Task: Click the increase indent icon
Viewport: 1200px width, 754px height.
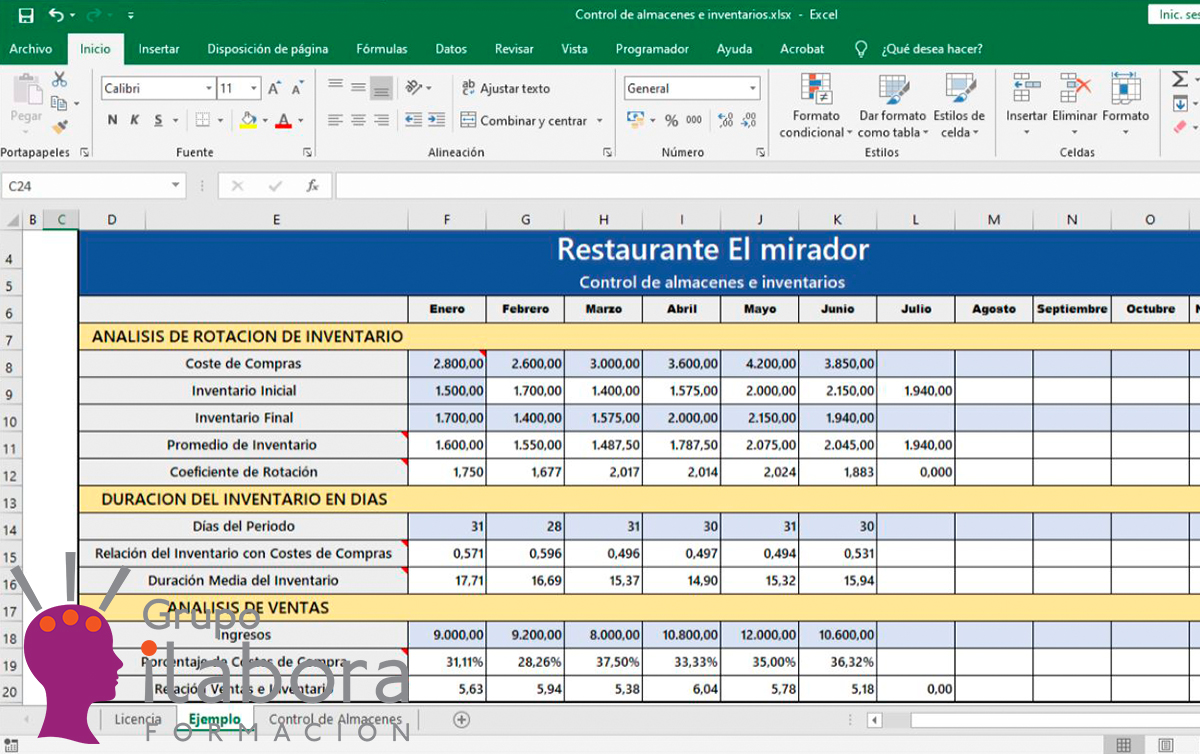Action: [436, 120]
